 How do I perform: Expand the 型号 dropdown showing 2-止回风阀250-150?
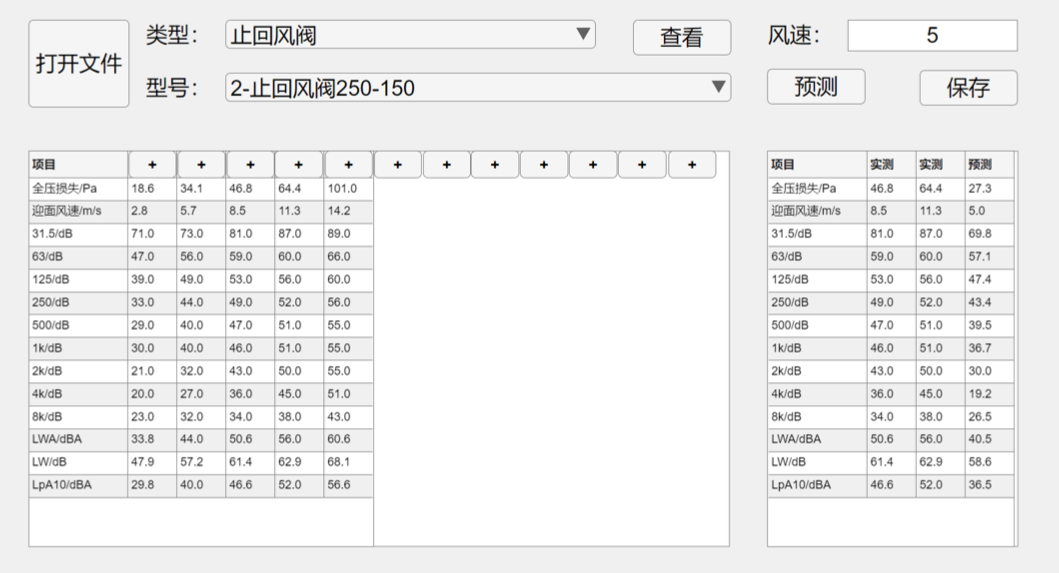pos(478,88)
